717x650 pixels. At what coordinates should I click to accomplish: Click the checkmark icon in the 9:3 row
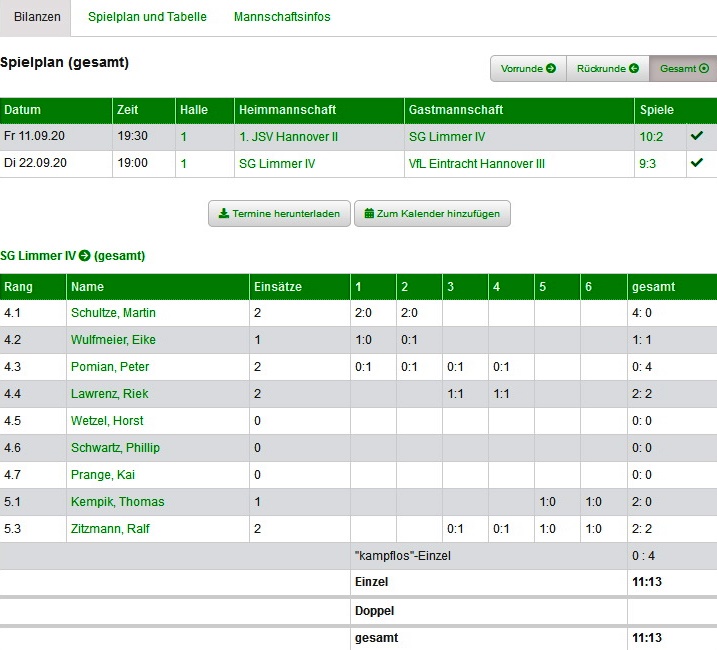point(697,162)
